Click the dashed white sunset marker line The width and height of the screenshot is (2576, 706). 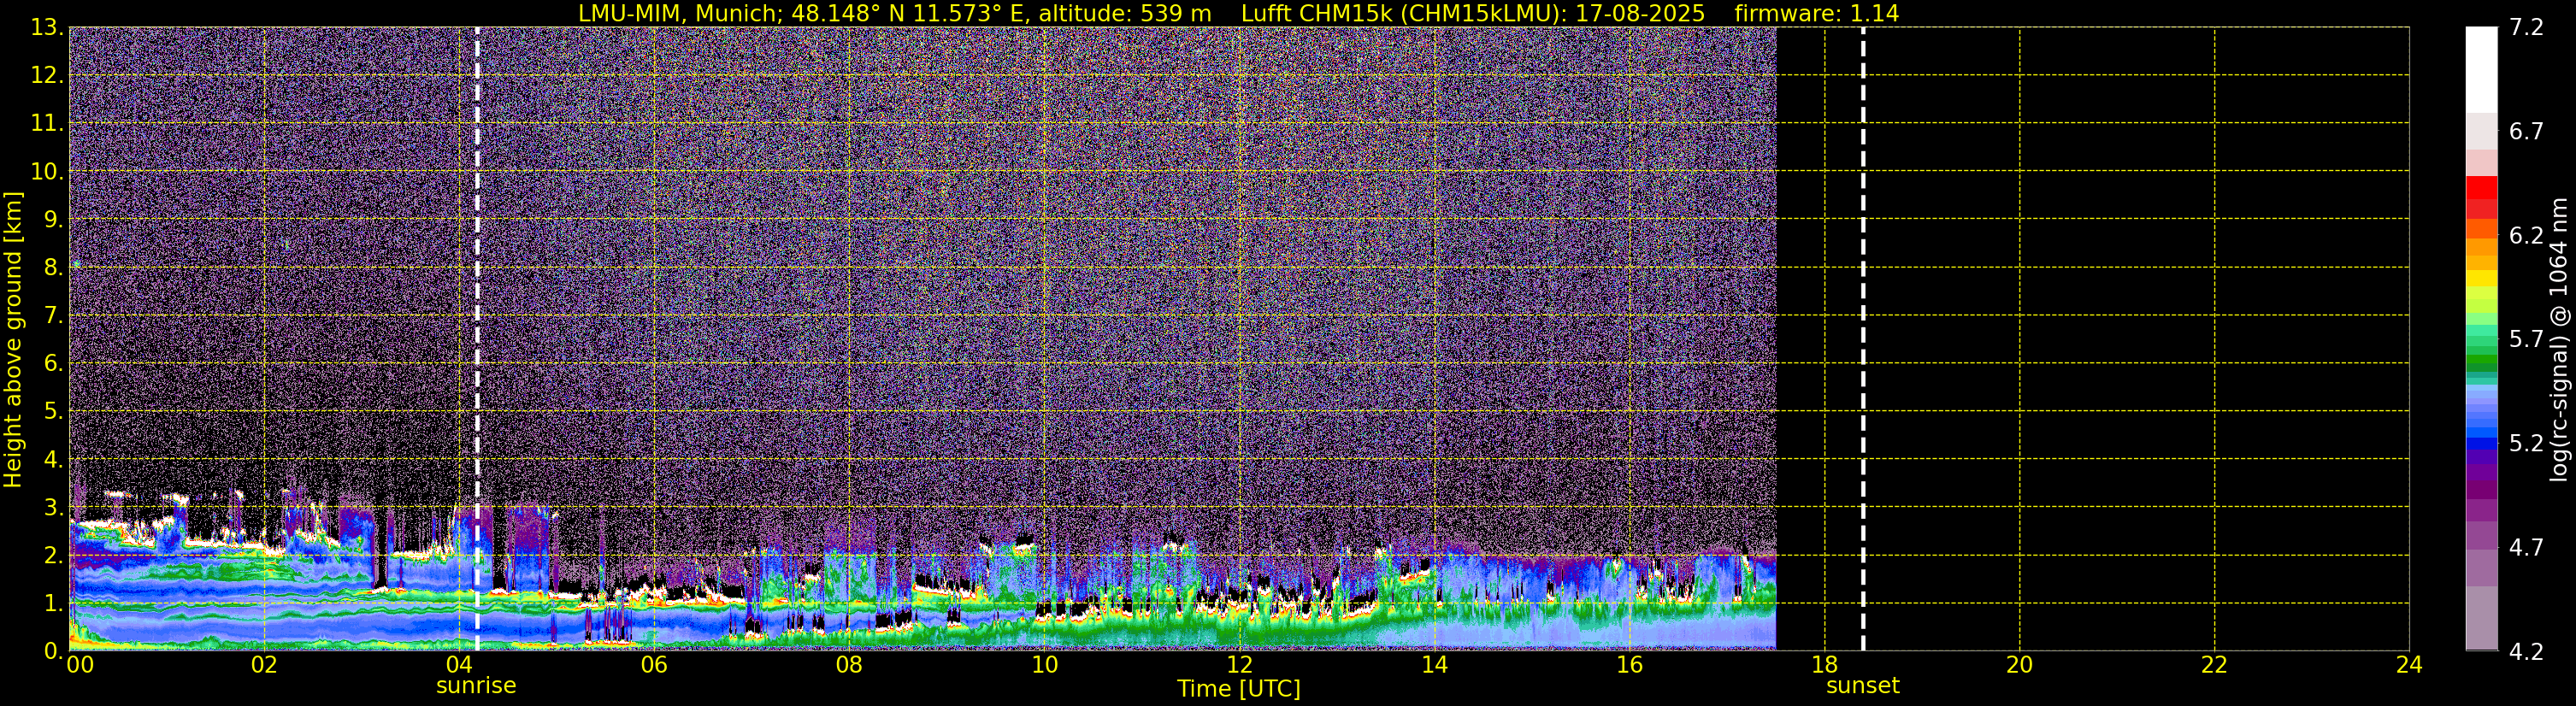[1863, 339]
